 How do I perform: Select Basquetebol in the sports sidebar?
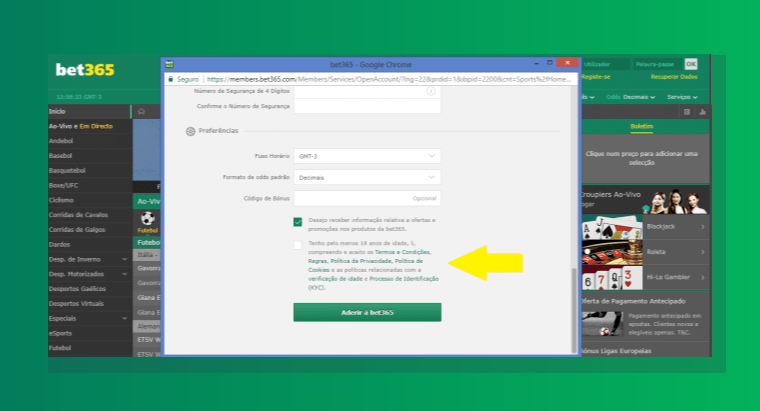(x=89, y=171)
